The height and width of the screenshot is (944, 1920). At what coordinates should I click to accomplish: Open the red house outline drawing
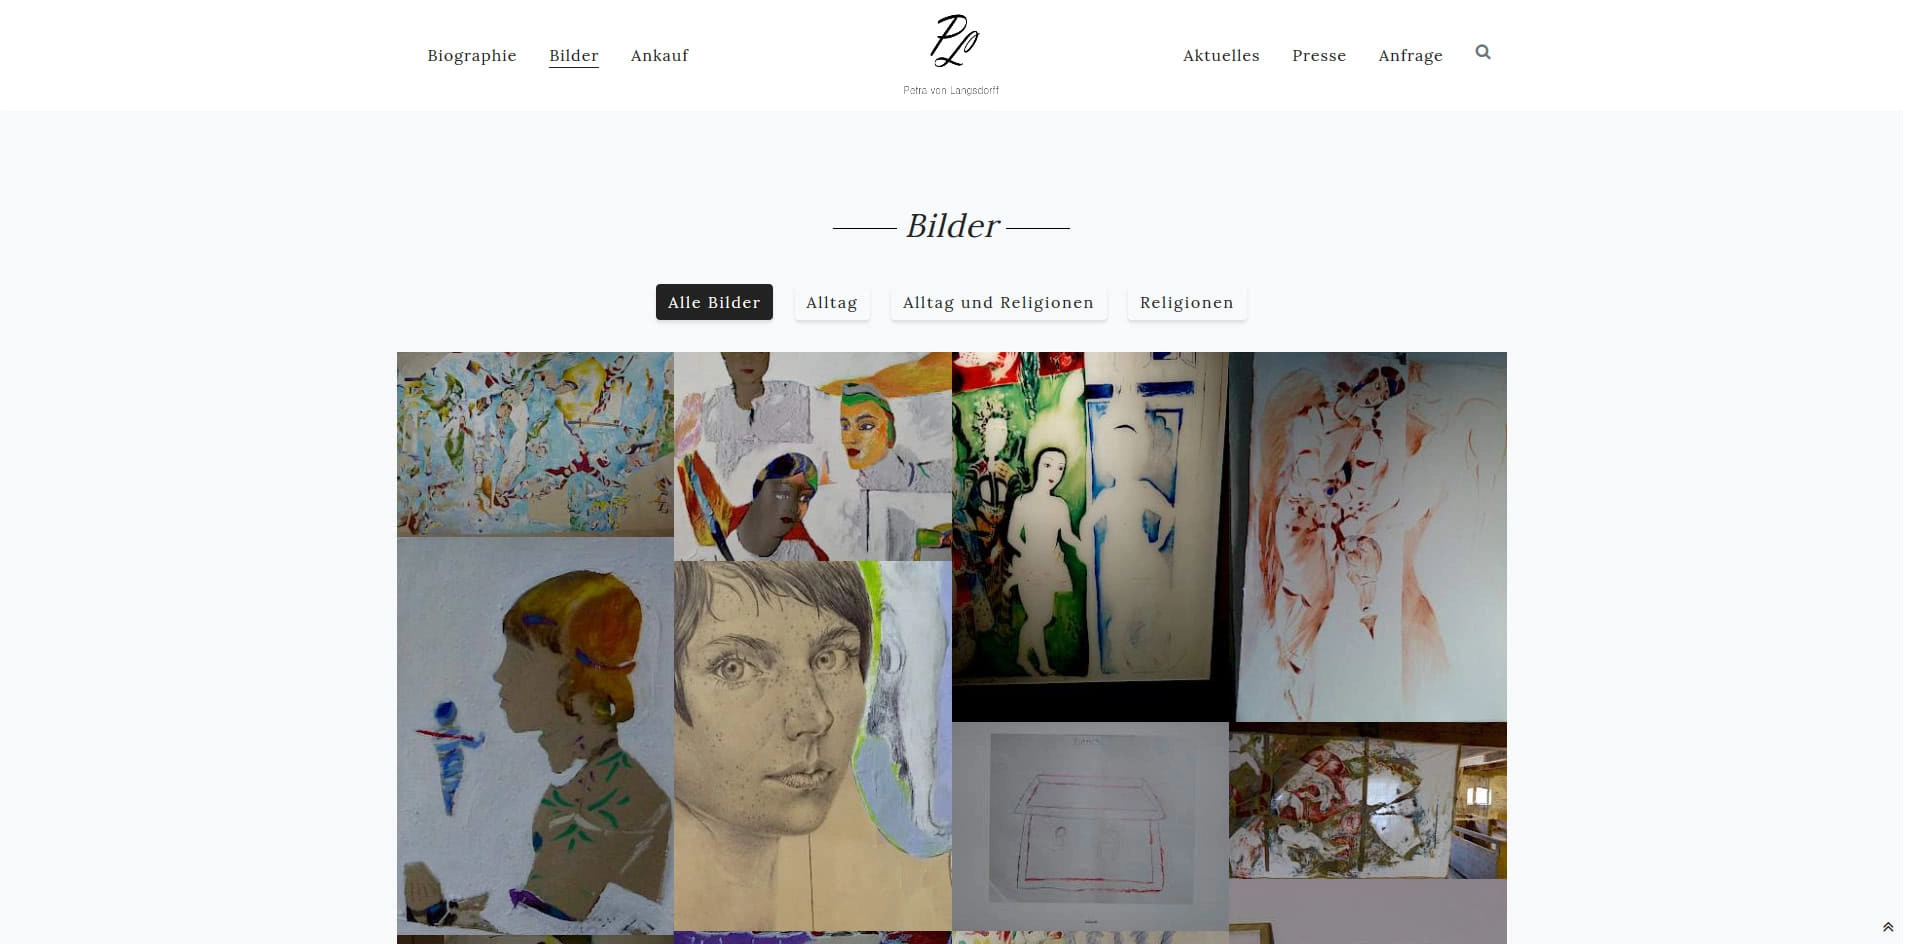(x=1090, y=826)
